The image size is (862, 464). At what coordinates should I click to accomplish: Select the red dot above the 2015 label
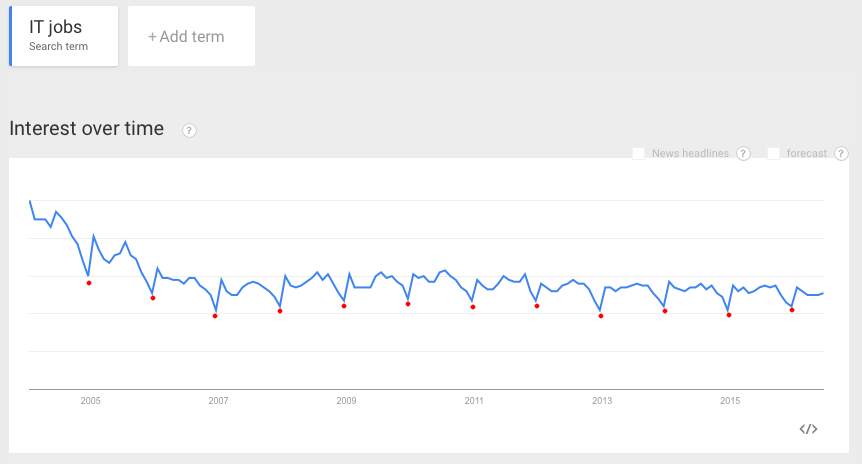click(x=729, y=315)
